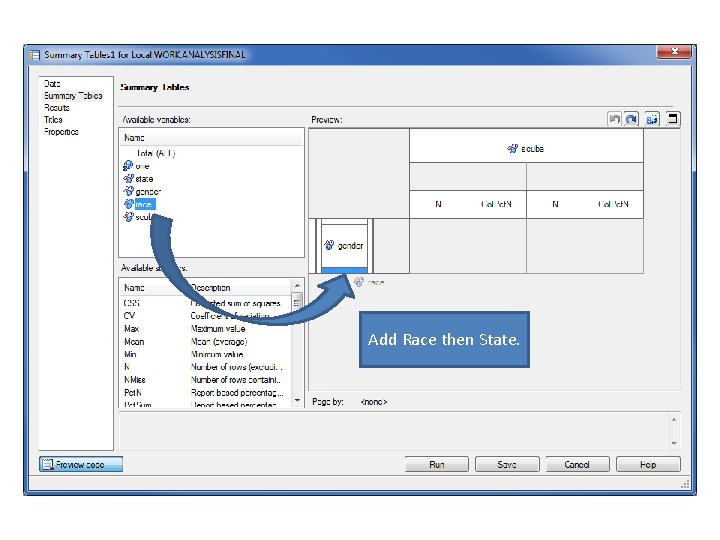
Task: Select the 'scuba' variable in available variables
Action: point(138,217)
